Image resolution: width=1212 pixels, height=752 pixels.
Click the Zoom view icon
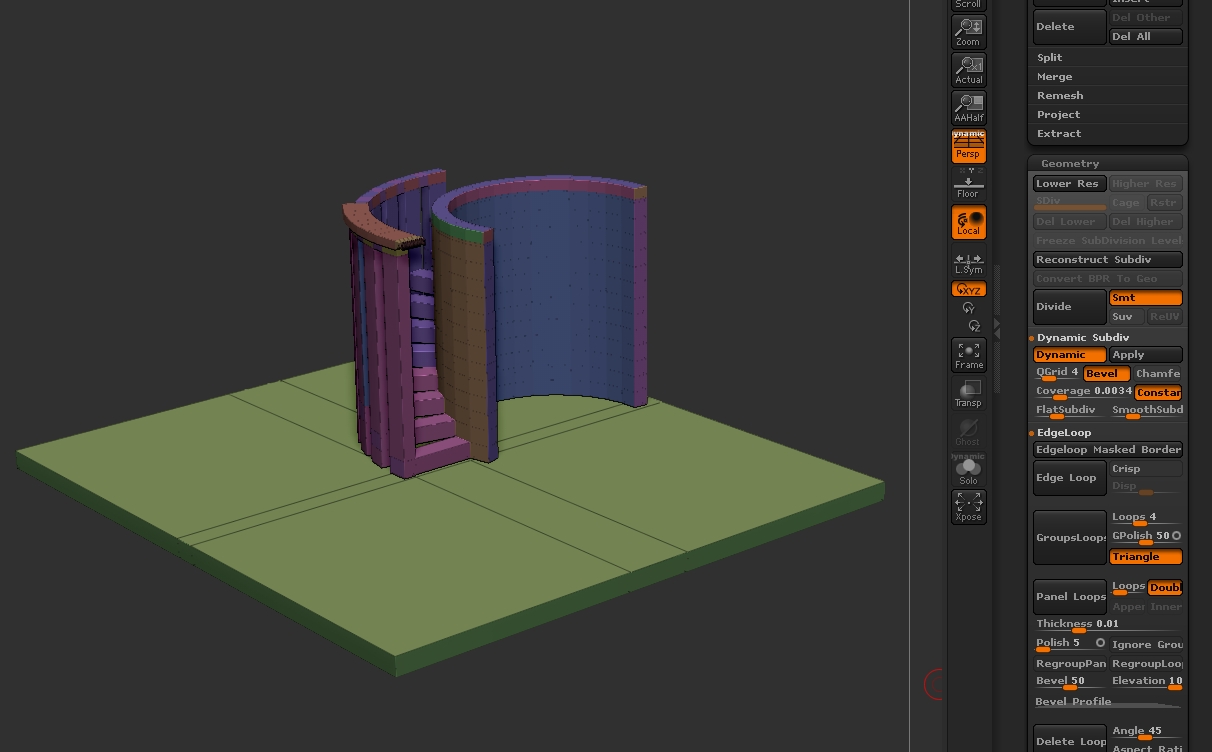[968, 32]
